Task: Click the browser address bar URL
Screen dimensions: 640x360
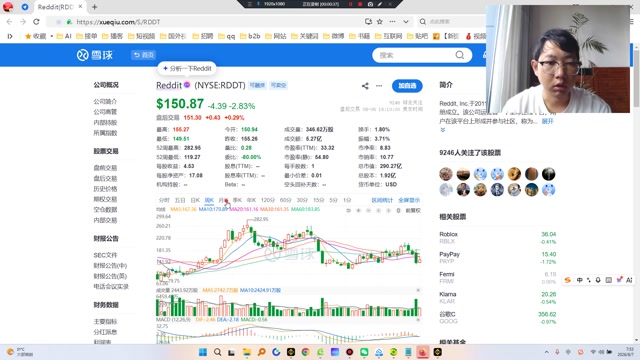Action: point(118,22)
